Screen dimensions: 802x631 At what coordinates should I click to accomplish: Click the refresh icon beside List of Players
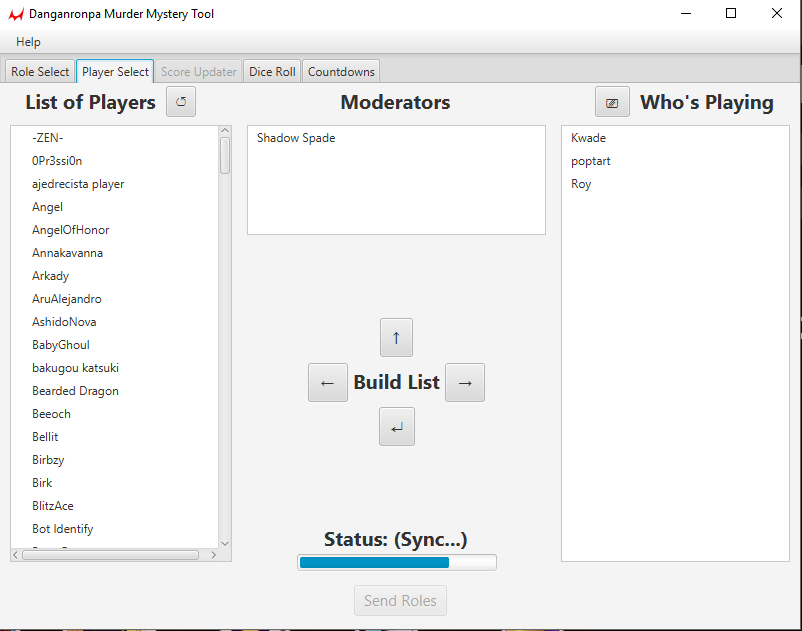(181, 102)
